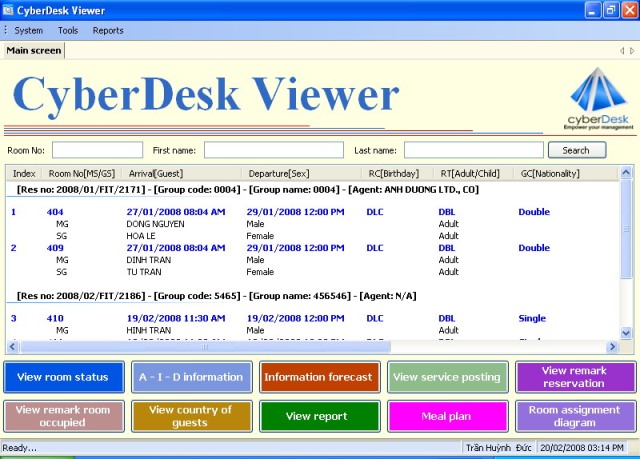Open the System menu

tap(28, 30)
